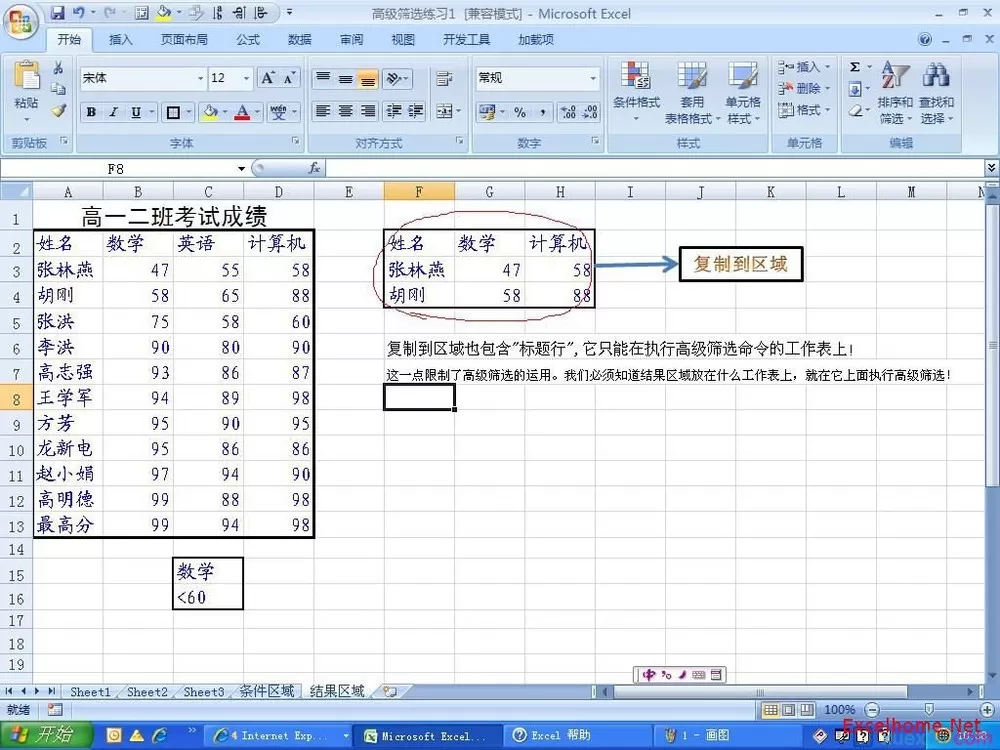1000x750 pixels.
Task: Open Find and Select binoculars
Action: [x=936, y=92]
